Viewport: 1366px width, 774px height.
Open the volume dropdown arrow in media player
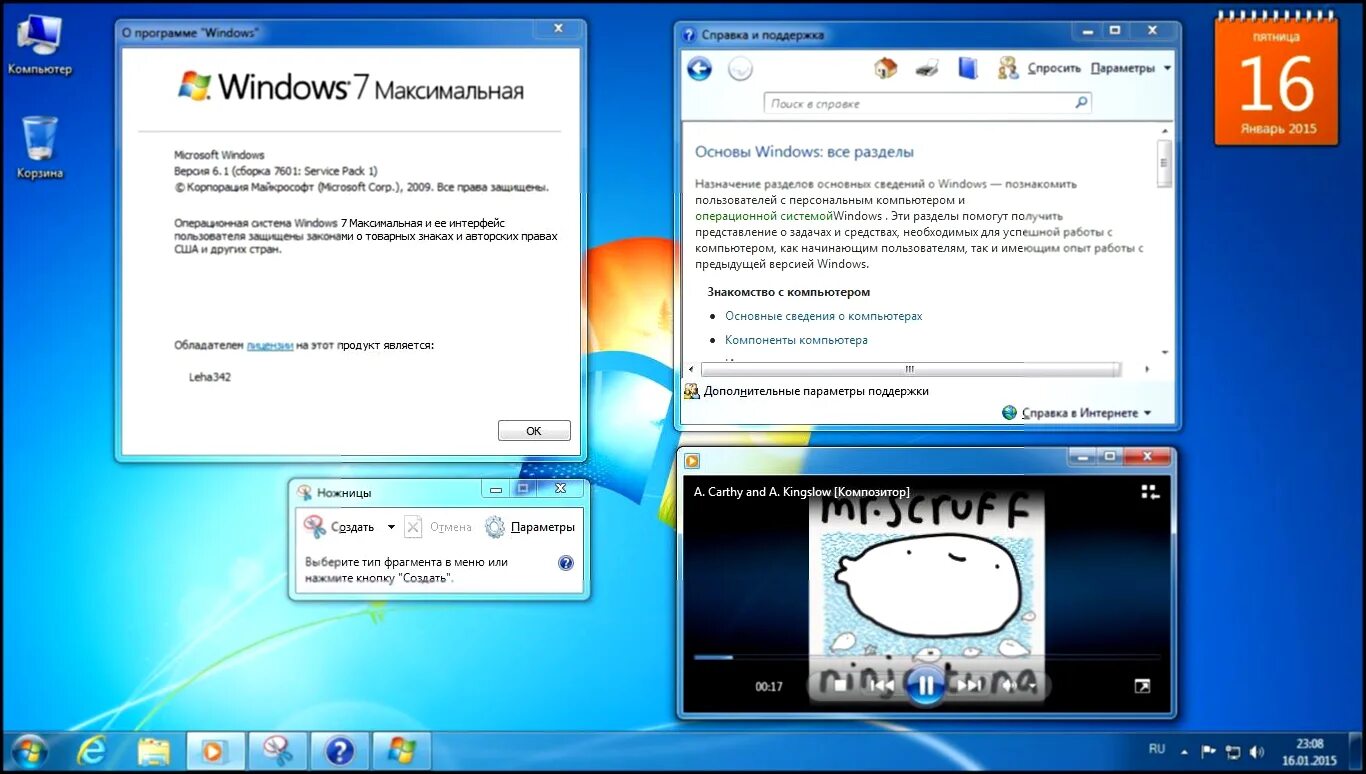click(1033, 686)
